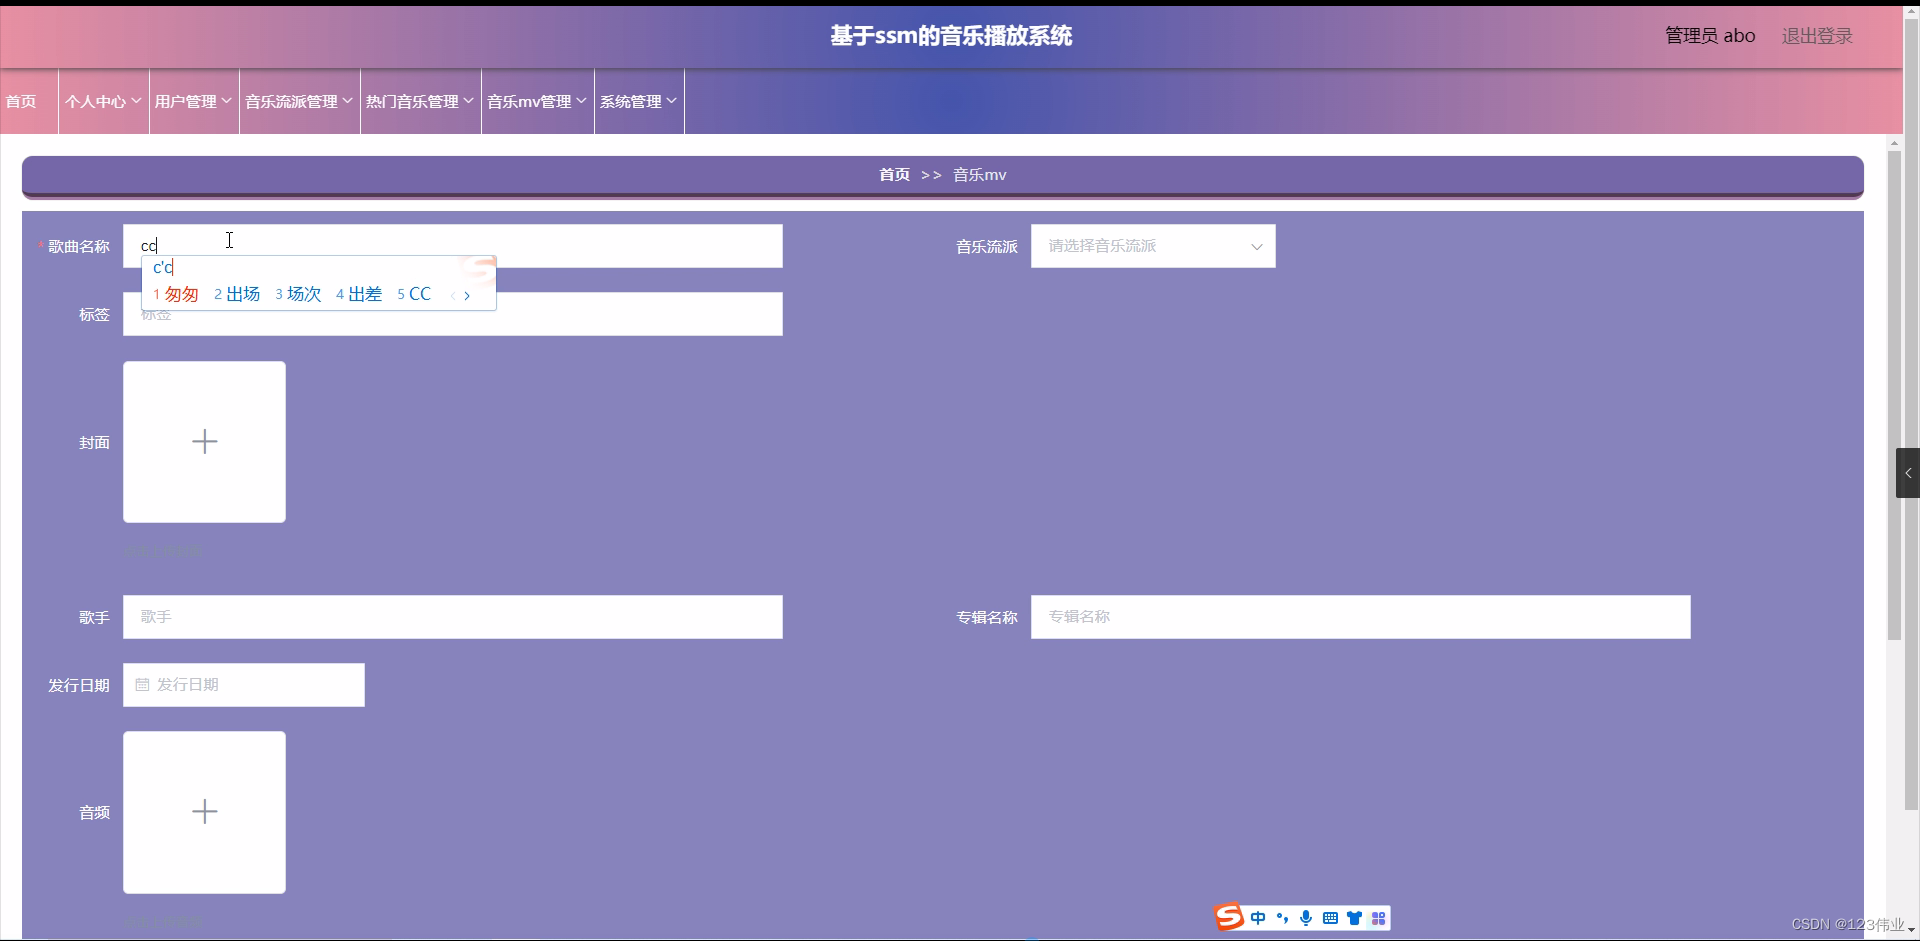Change IME skin using the T-shirt icon

click(x=1355, y=917)
